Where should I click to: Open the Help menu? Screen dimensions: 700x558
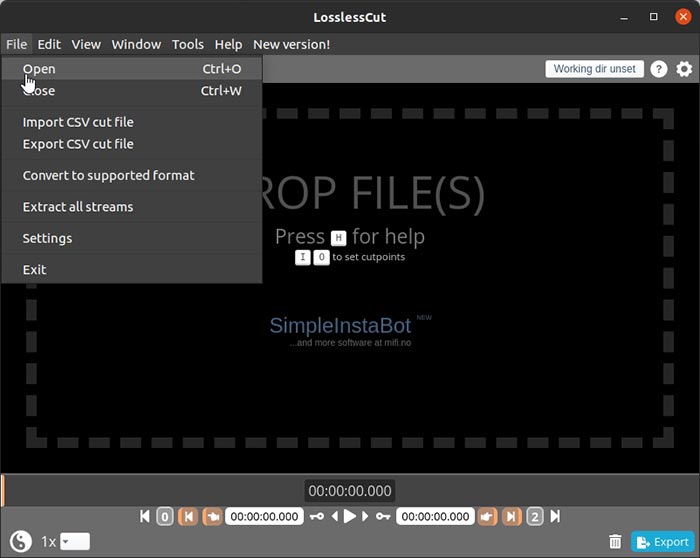228,44
